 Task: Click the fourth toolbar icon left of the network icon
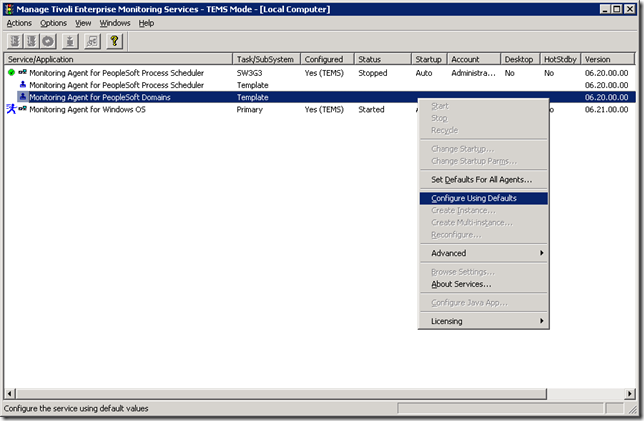click(x=70, y=41)
